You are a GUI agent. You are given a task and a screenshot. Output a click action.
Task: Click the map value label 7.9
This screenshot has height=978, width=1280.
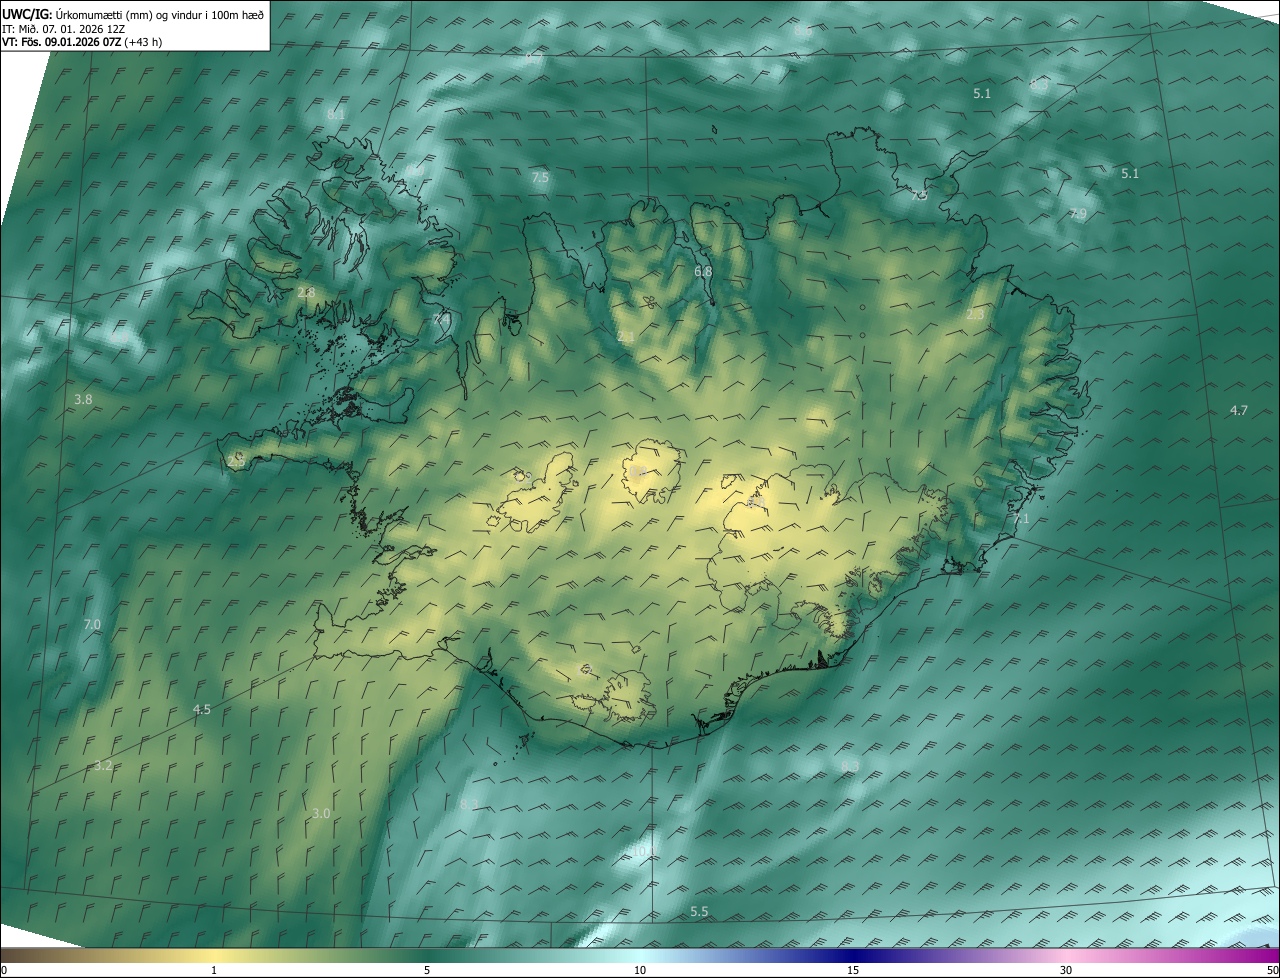click(1078, 214)
